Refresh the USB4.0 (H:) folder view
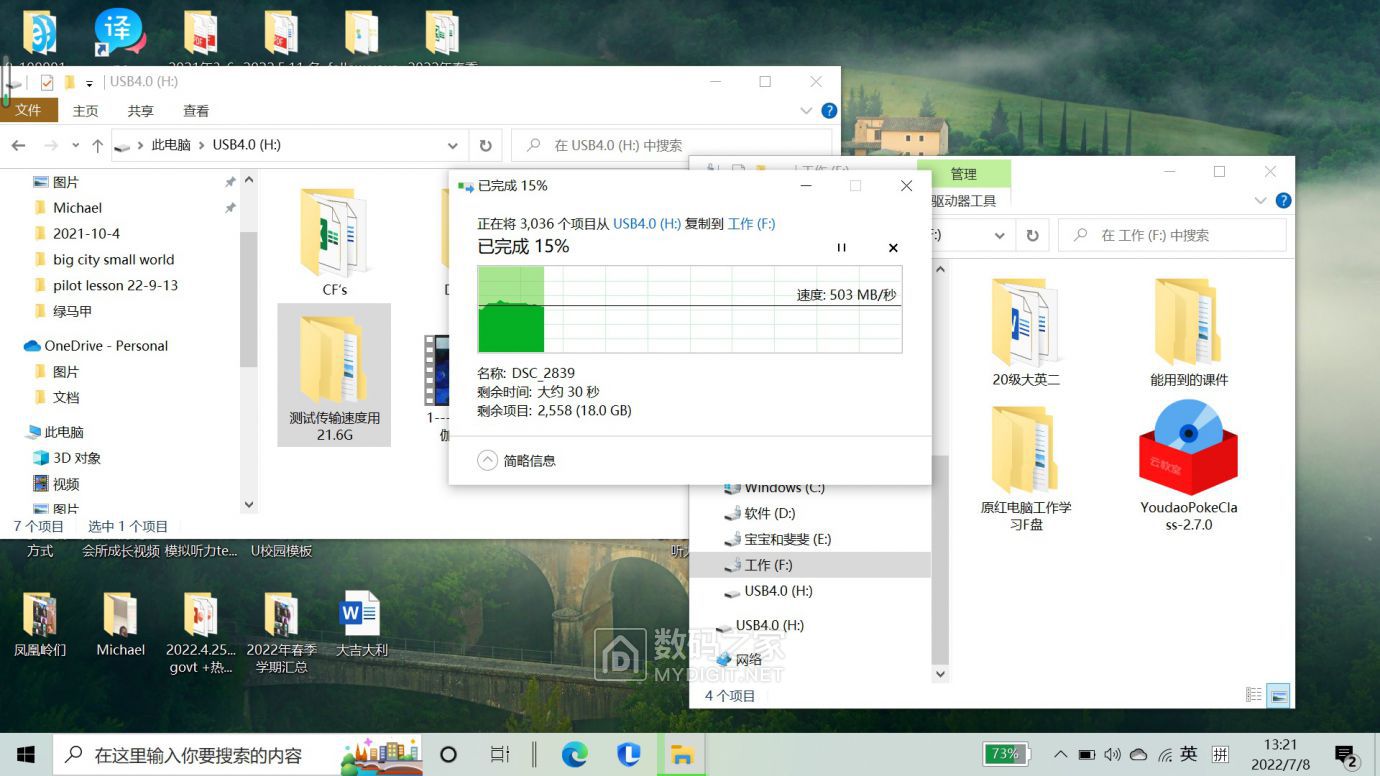Screen dimensions: 1380x776 click(485, 145)
